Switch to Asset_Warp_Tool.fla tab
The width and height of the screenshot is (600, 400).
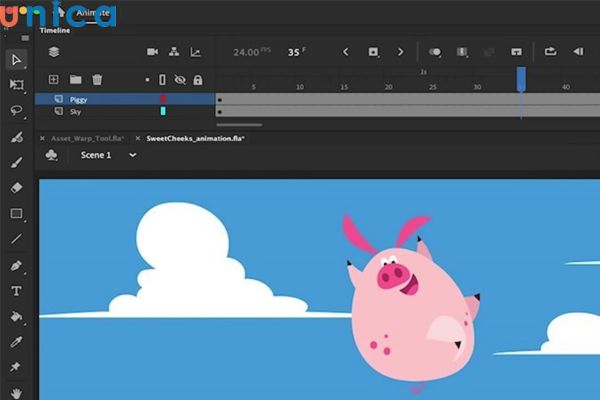tap(88, 139)
